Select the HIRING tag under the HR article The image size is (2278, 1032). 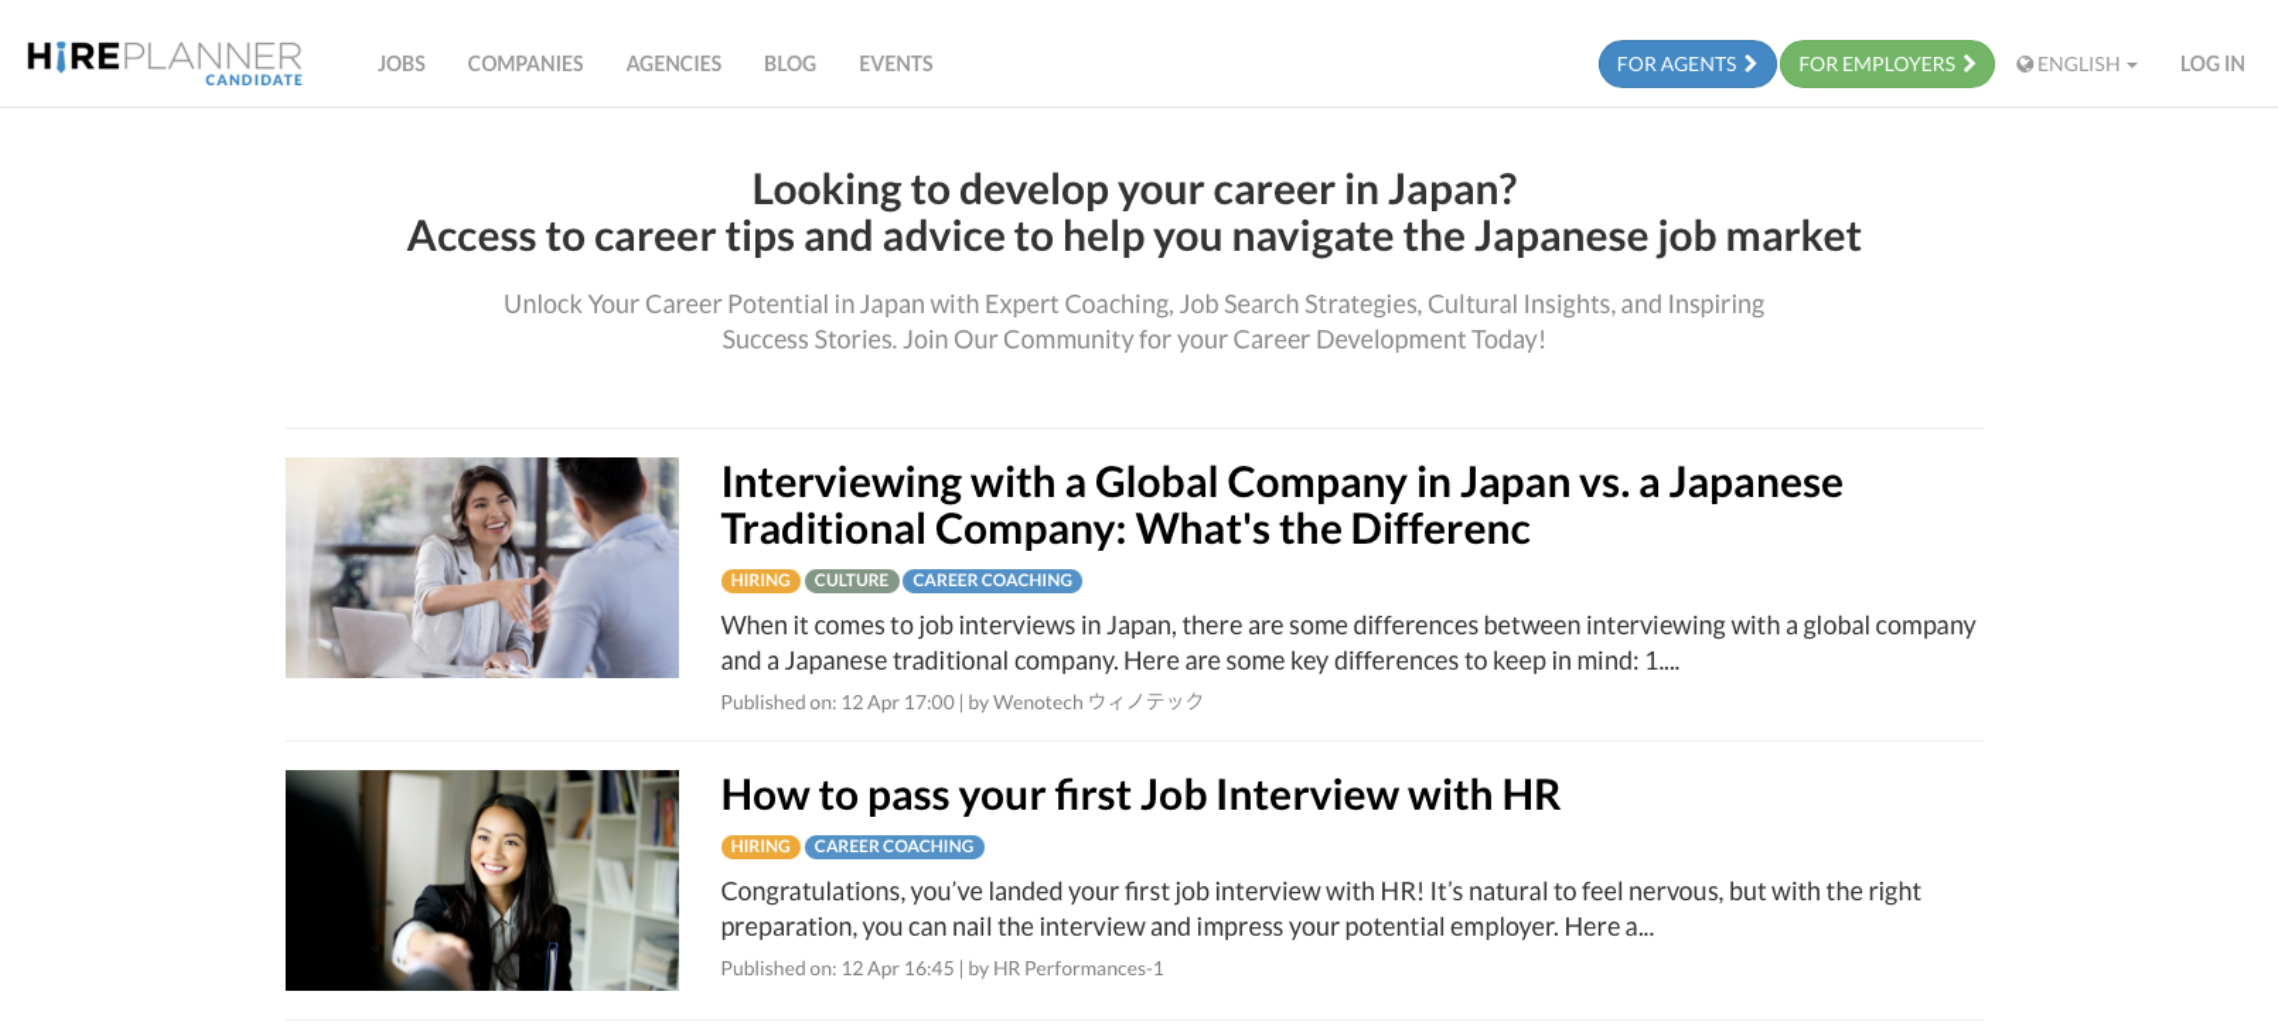click(760, 846)
